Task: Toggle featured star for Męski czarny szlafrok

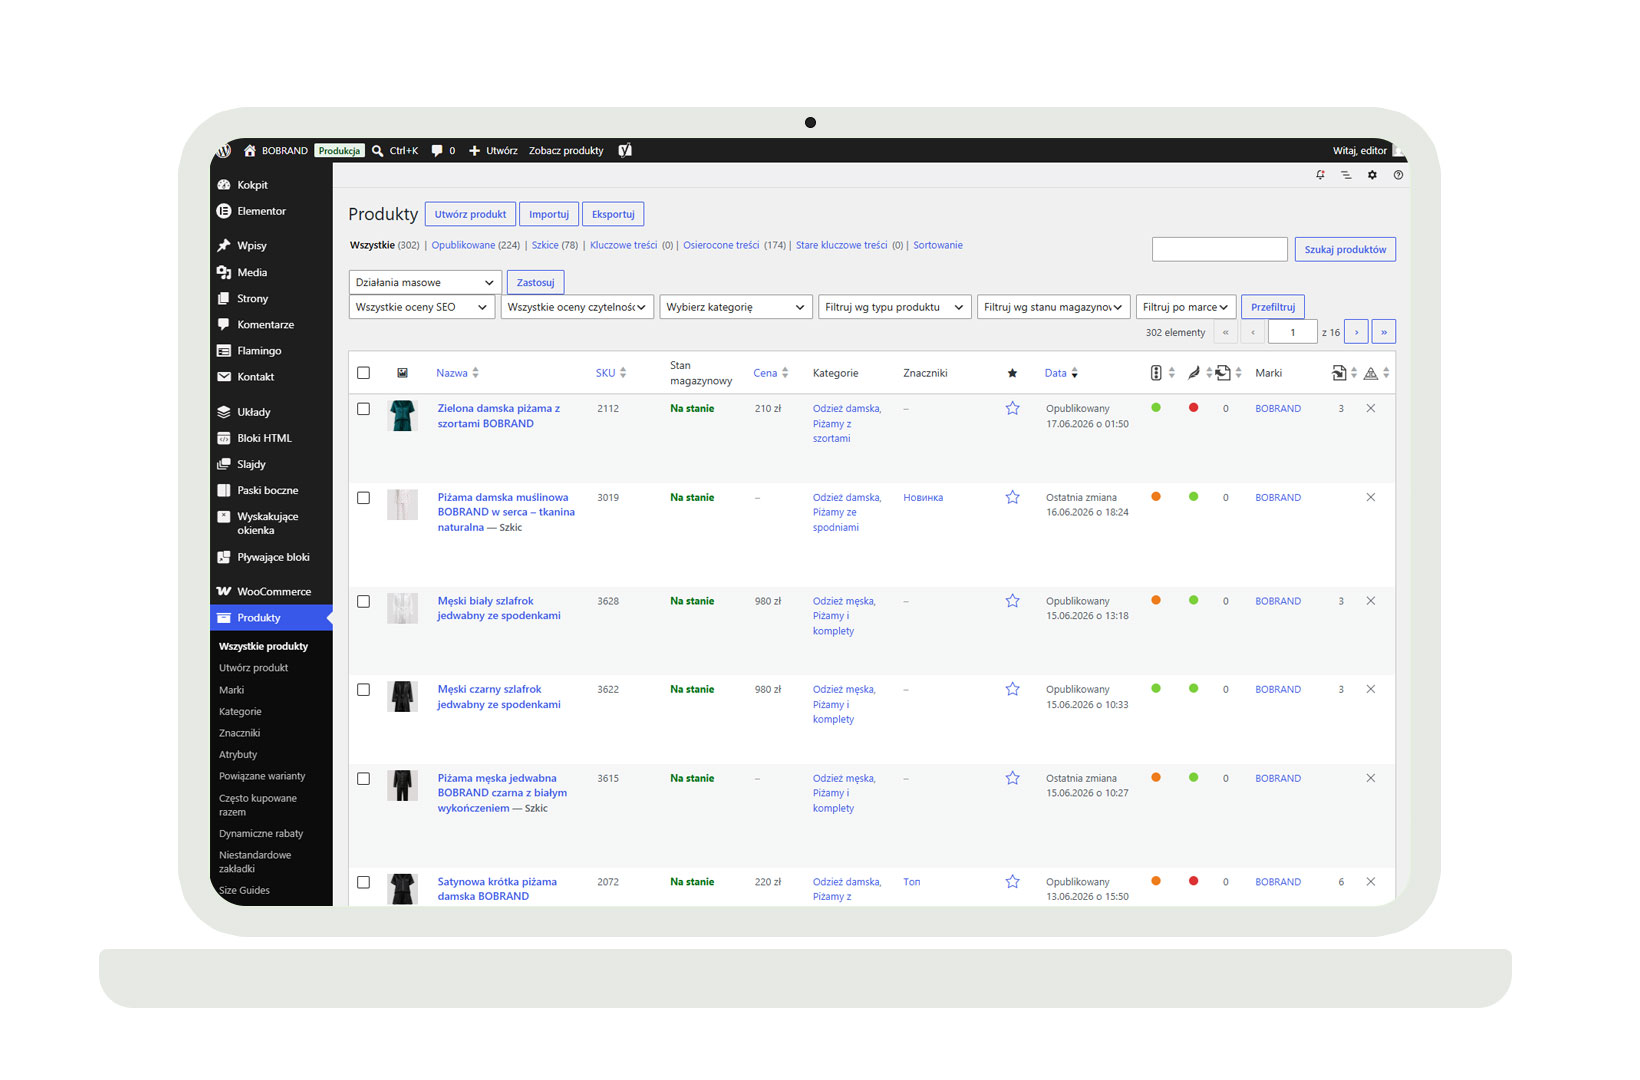Action: 1012,689
